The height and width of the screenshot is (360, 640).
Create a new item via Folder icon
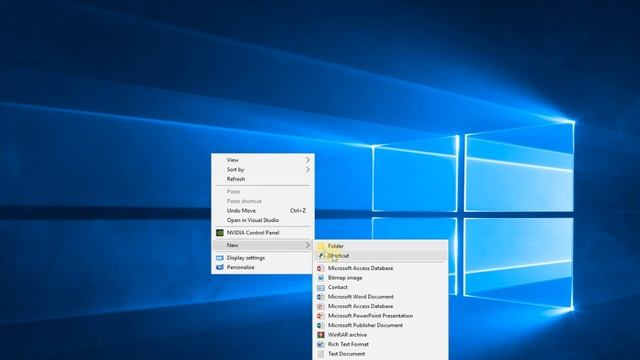tap(321, 246)
